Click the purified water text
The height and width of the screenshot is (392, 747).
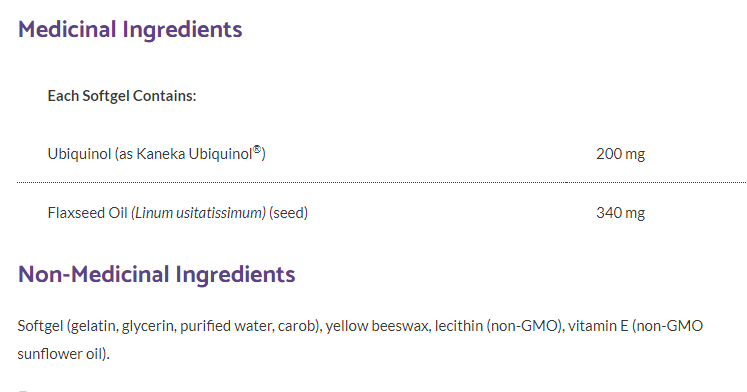coord(226,326)
